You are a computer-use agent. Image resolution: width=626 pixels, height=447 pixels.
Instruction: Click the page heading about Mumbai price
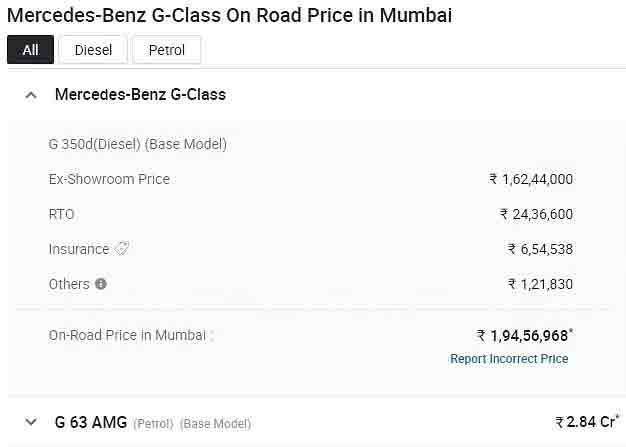tap(229, 15)
